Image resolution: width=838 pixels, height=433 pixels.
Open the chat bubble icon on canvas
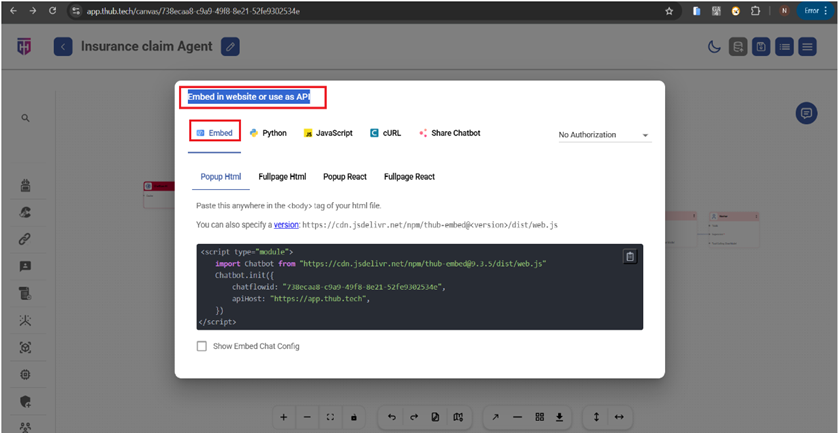tap(806, 113)
